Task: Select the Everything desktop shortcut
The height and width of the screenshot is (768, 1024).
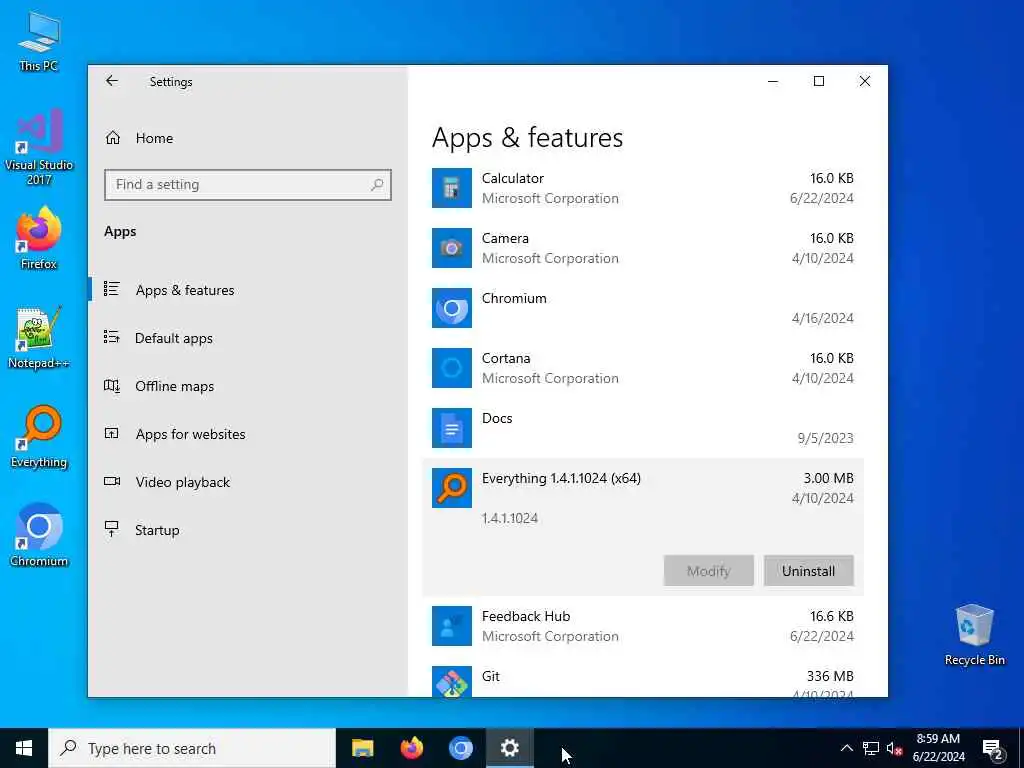Action: coord(39,437)
